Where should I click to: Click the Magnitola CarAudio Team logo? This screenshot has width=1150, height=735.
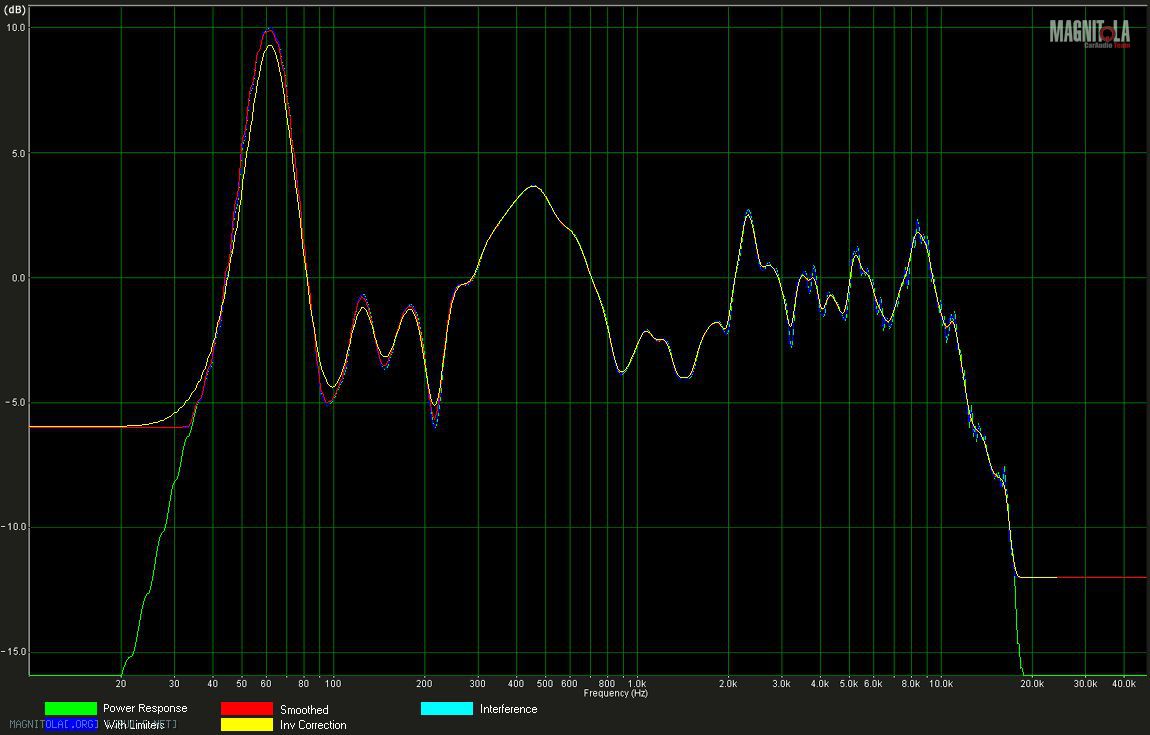pyautogui.click(x=1089, y=33)
